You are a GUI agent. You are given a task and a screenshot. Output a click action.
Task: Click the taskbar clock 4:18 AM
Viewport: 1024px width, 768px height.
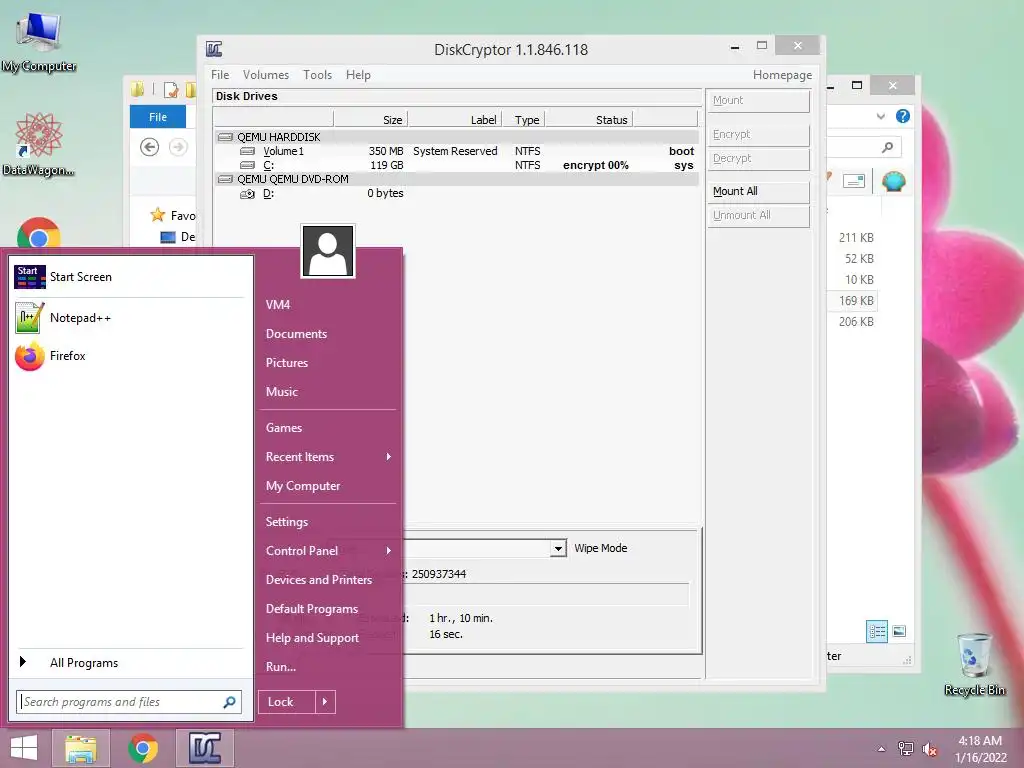pyautogui.click(x=980, y=741)
